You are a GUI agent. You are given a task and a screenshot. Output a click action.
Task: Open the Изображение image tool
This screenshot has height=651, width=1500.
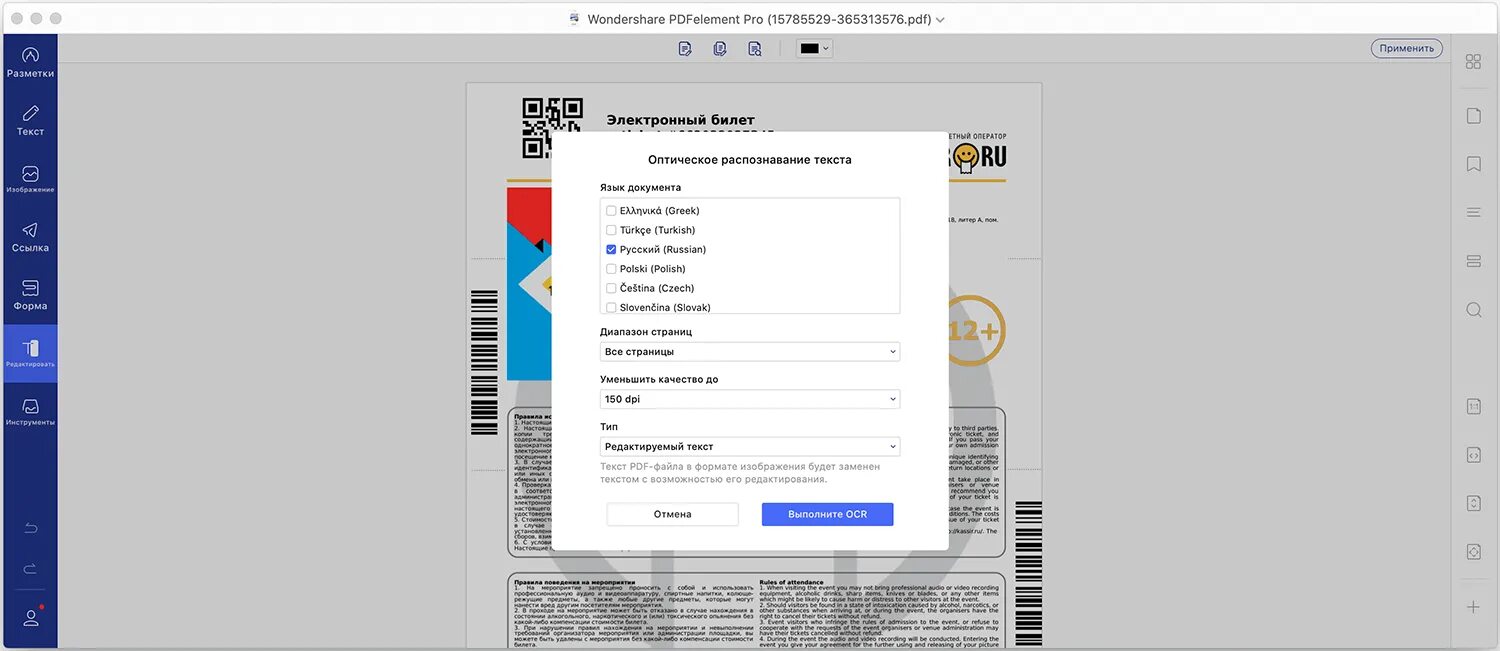(x=30, y=179)
